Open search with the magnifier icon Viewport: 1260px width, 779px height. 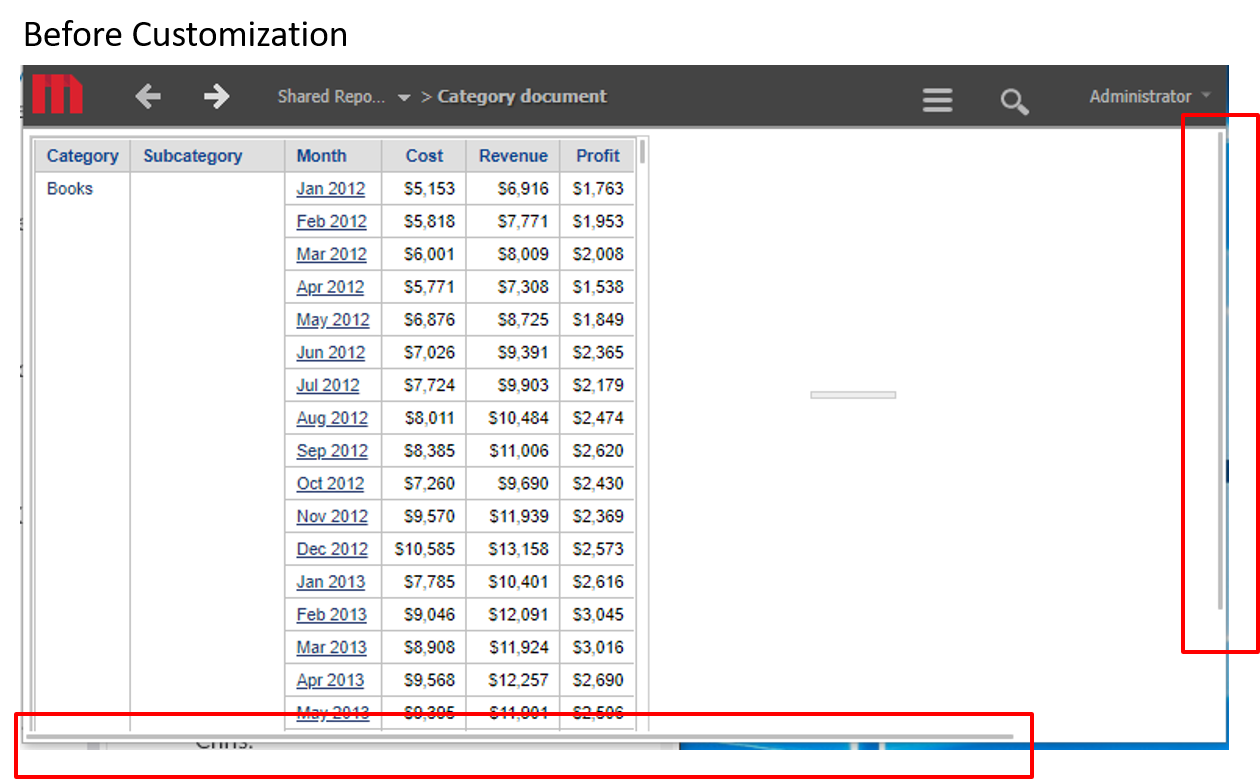pyautogui.click(x=1013, y=101)
